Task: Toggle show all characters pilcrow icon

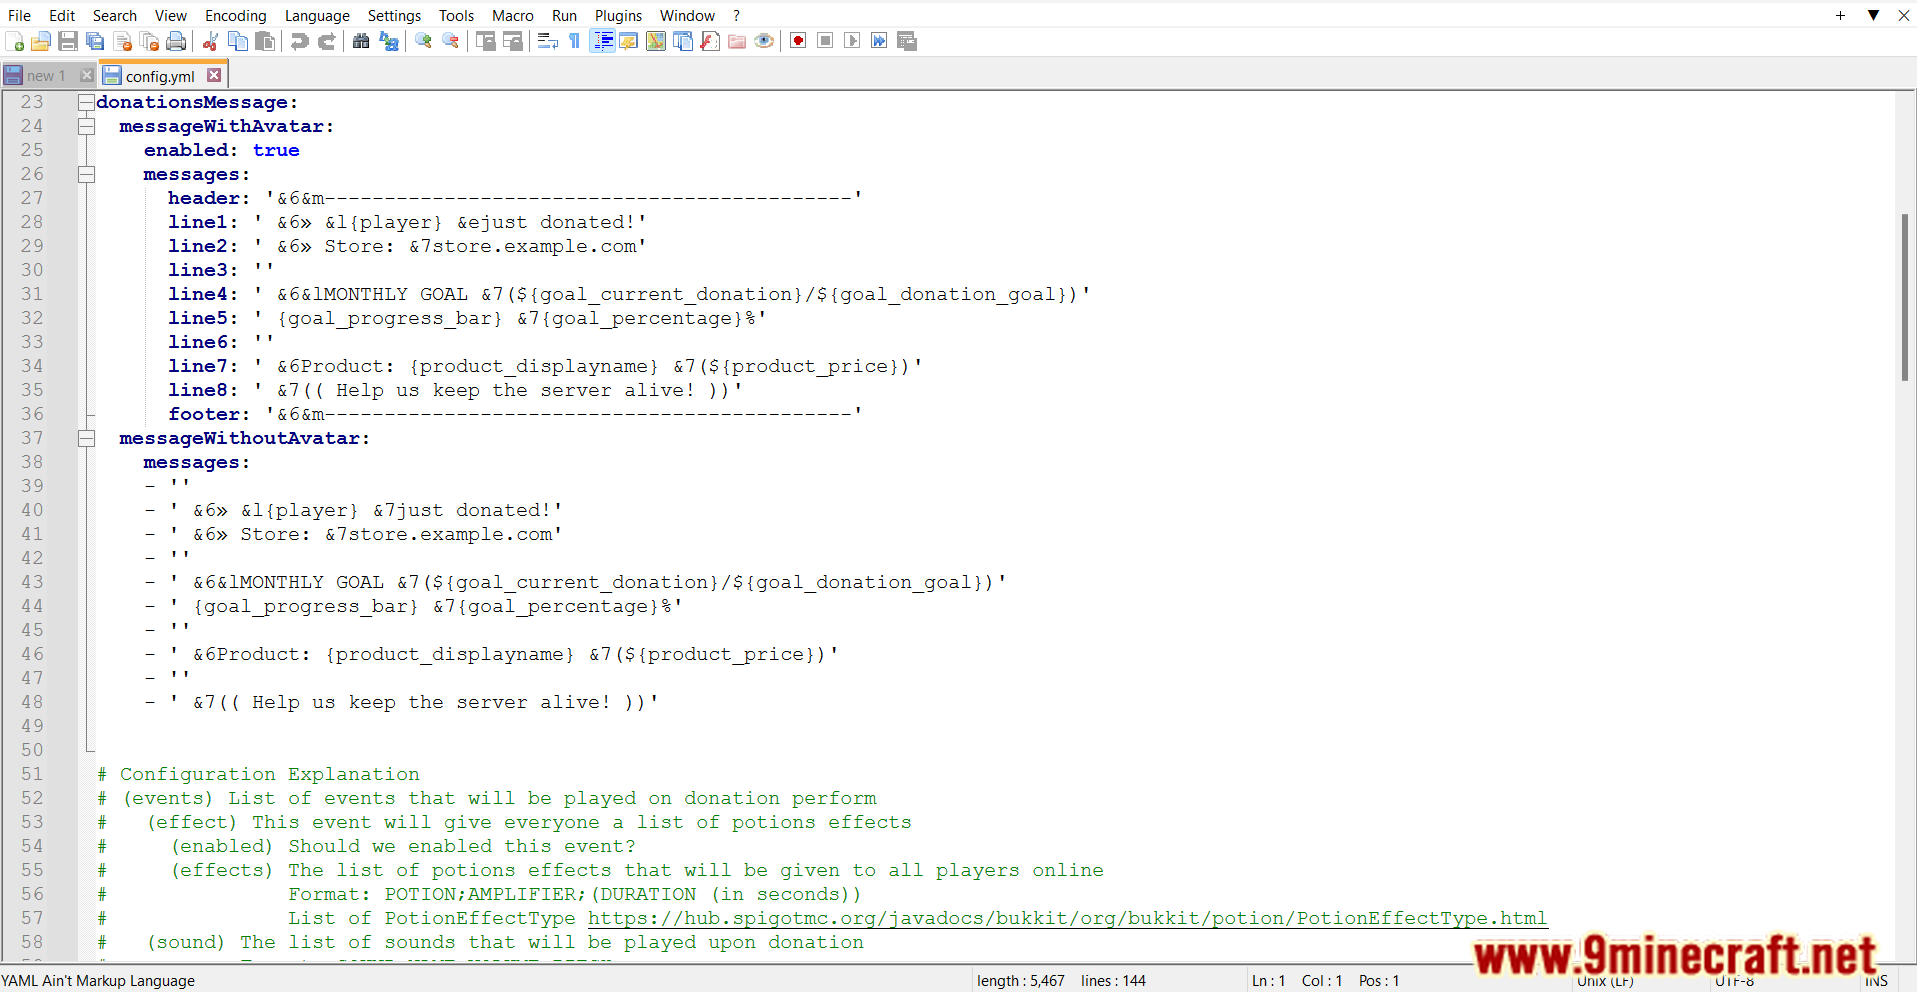Action: 574,41
